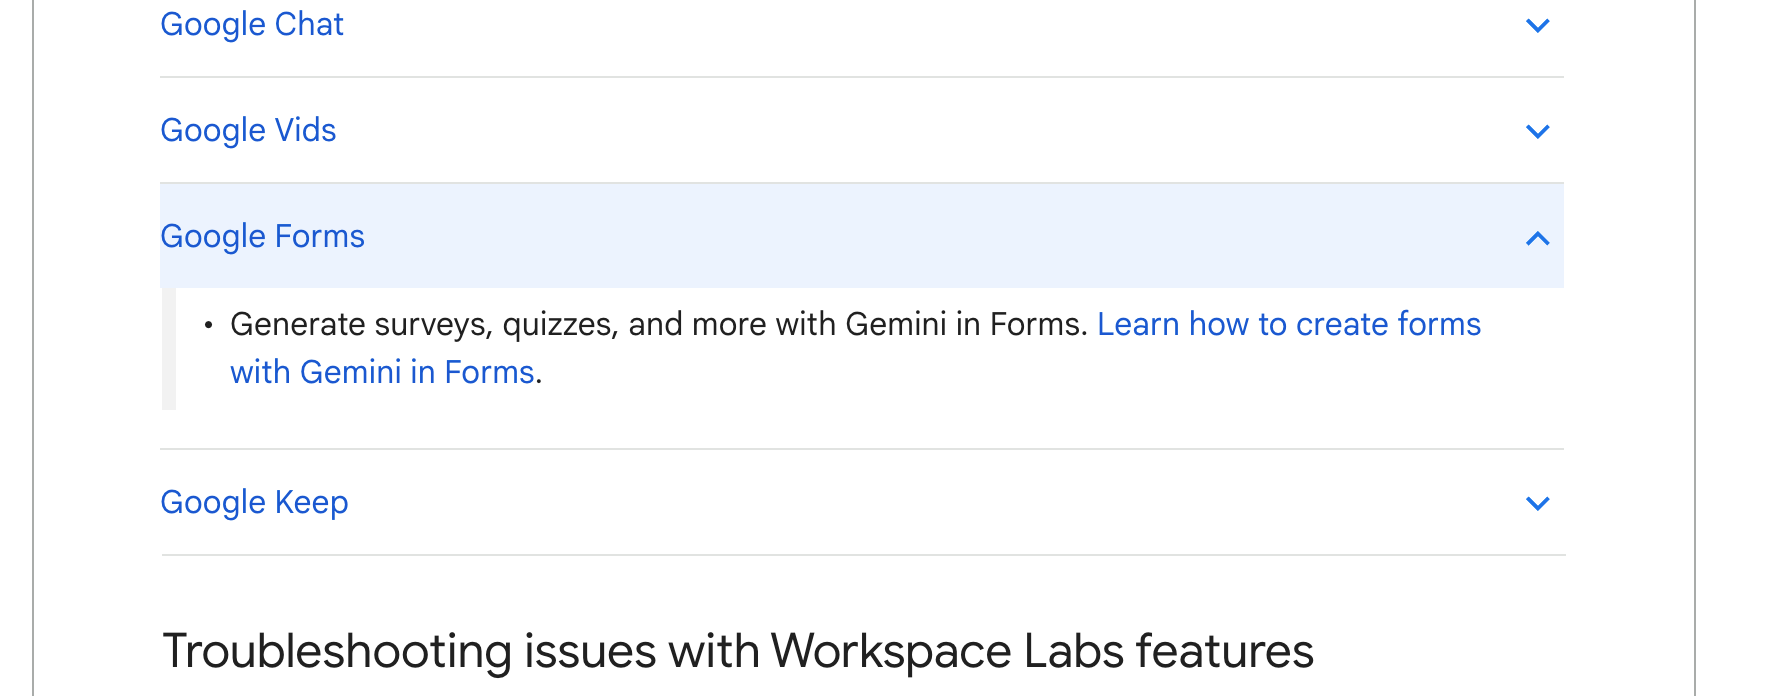The image size is (1778, 696).
Task: Expand the Google Keep chevron arrow
Action: point(1537,503)
